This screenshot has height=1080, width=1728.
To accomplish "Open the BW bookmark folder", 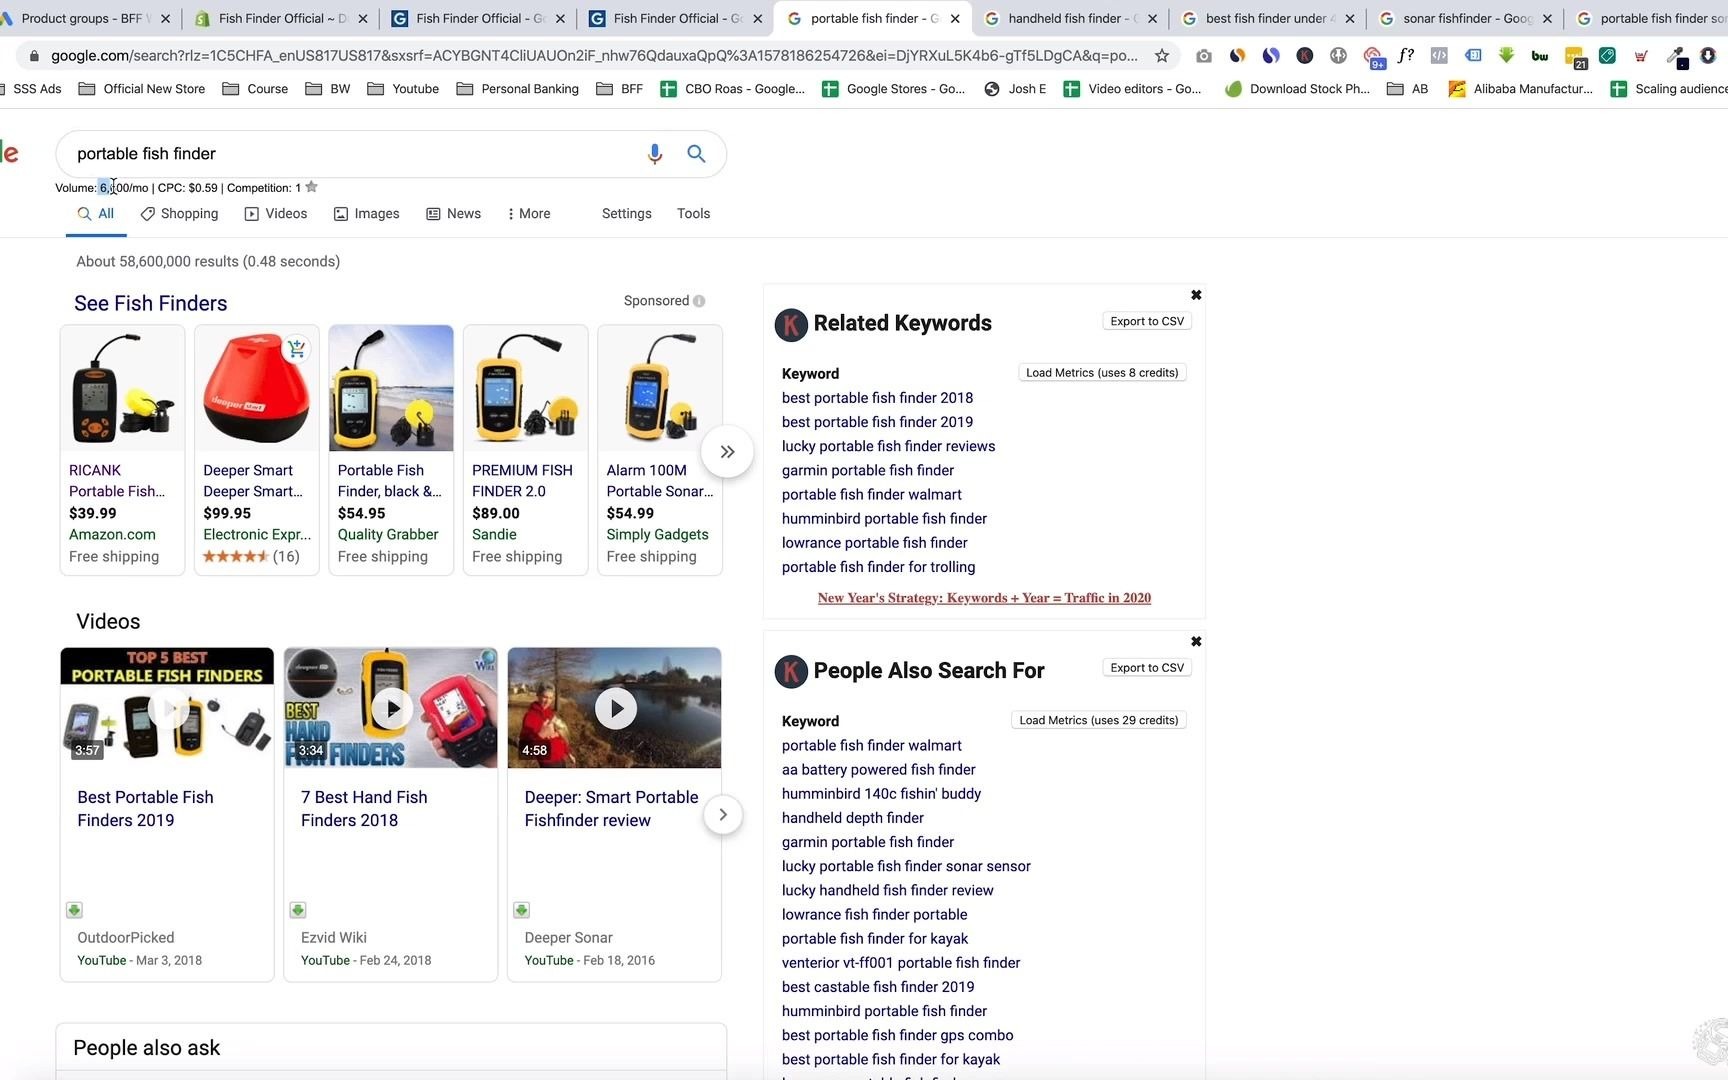I will point(328,89).
